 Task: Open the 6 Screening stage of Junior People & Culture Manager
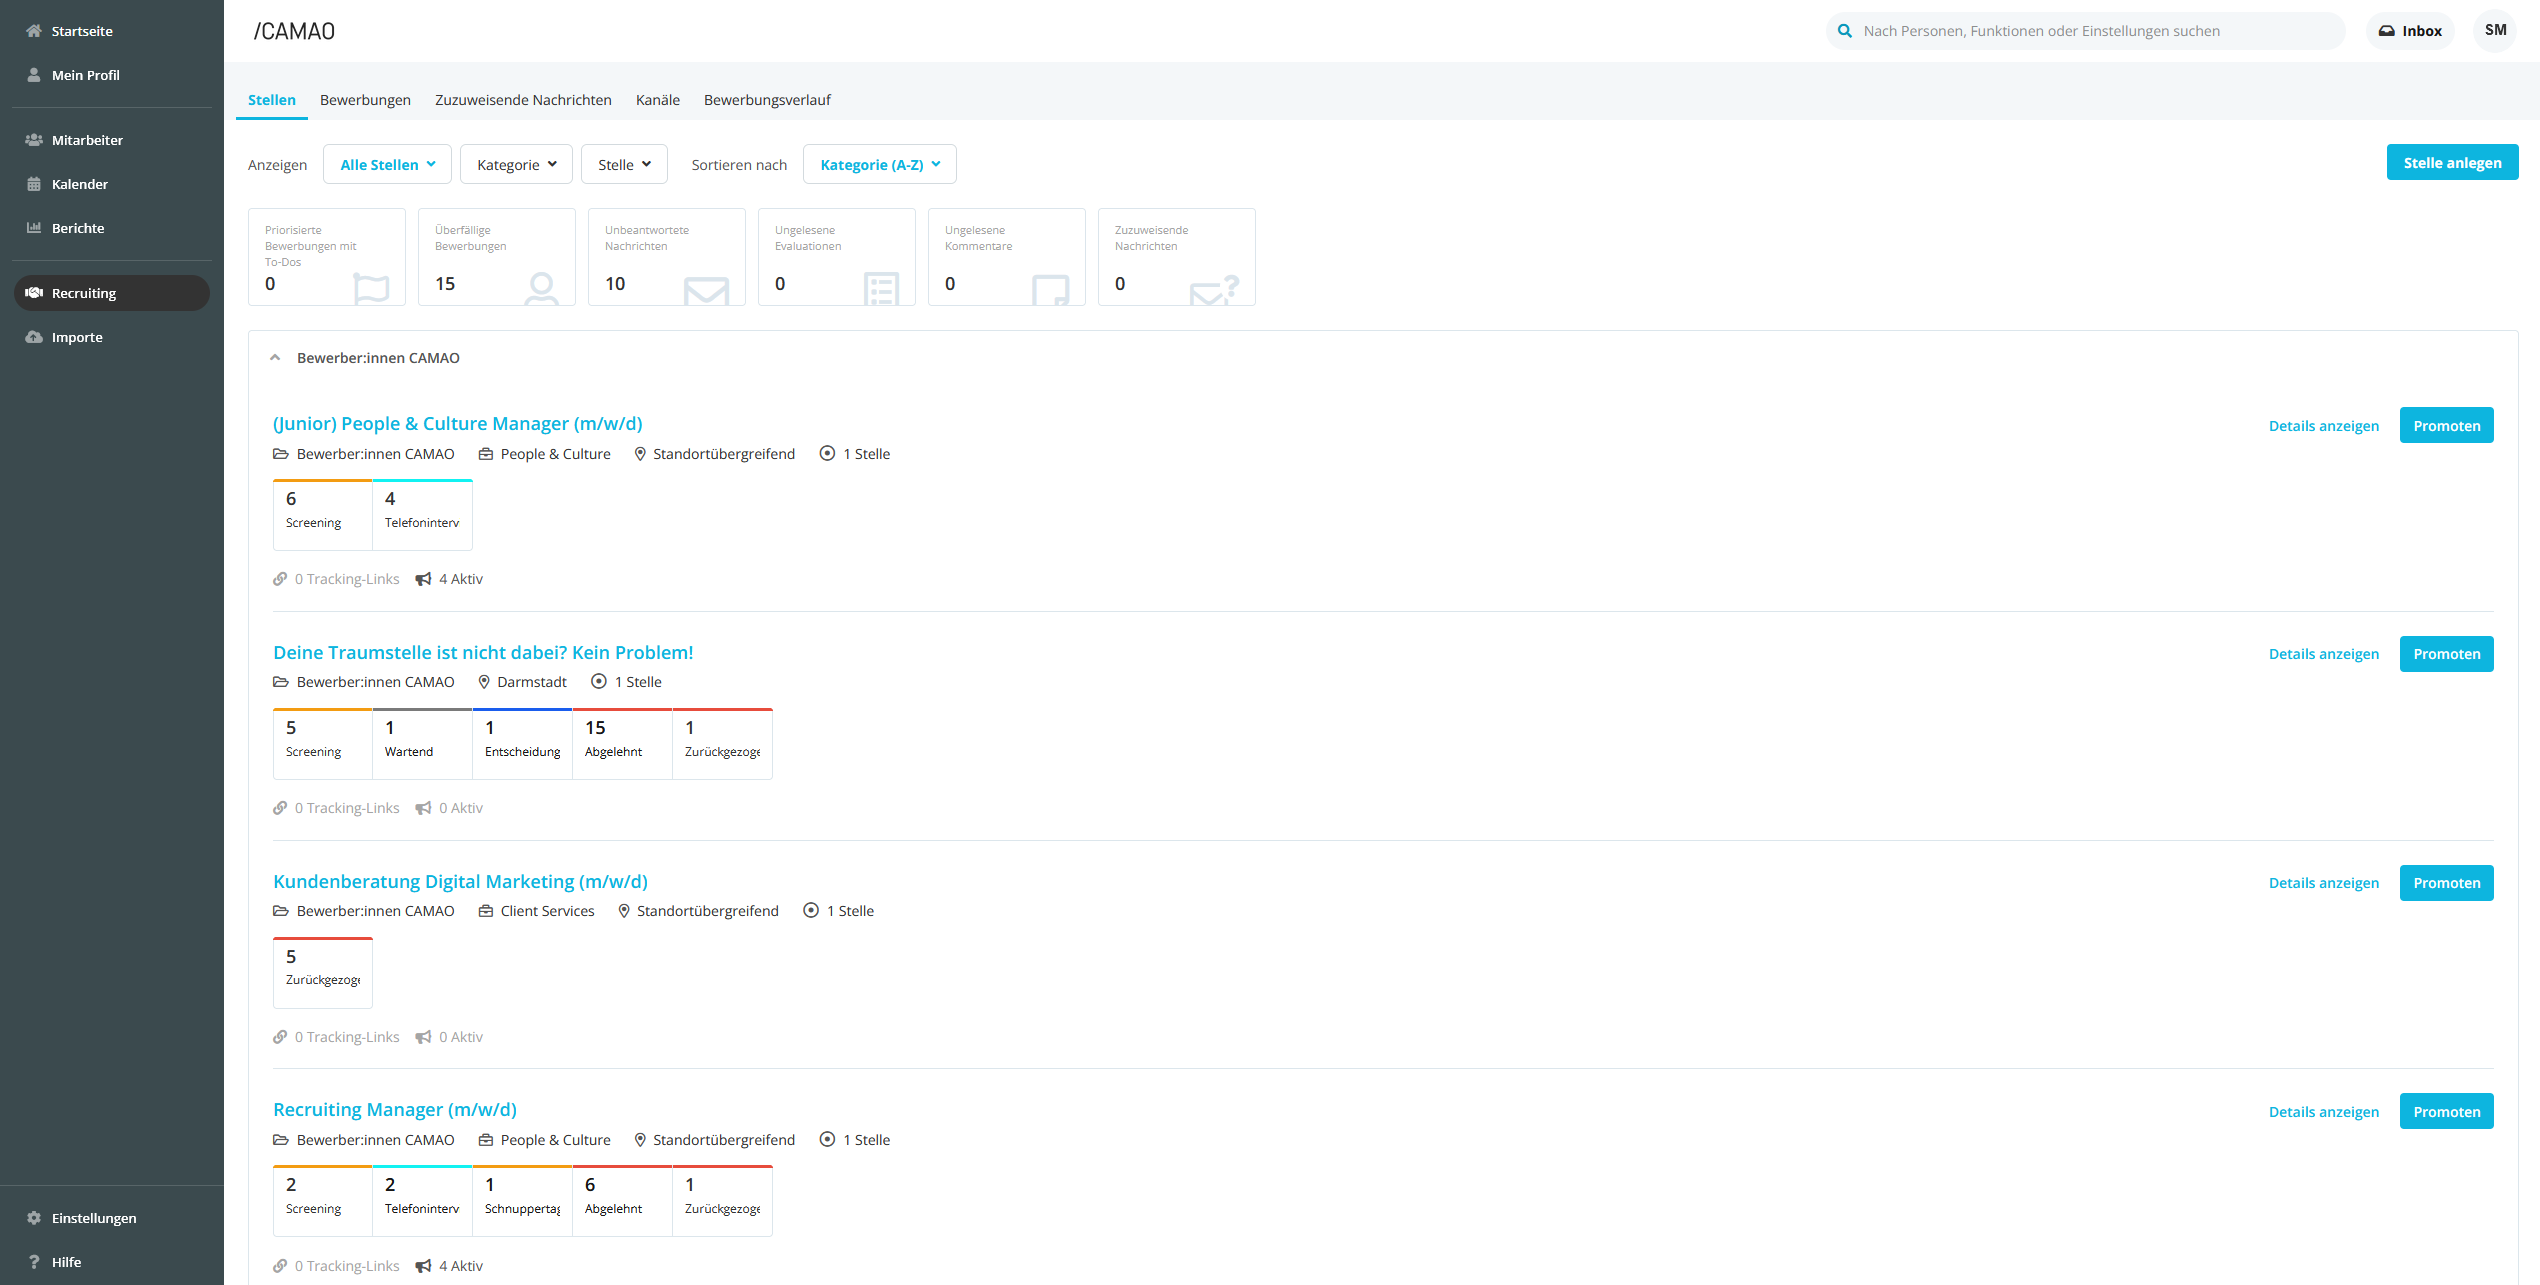[323, 514]
